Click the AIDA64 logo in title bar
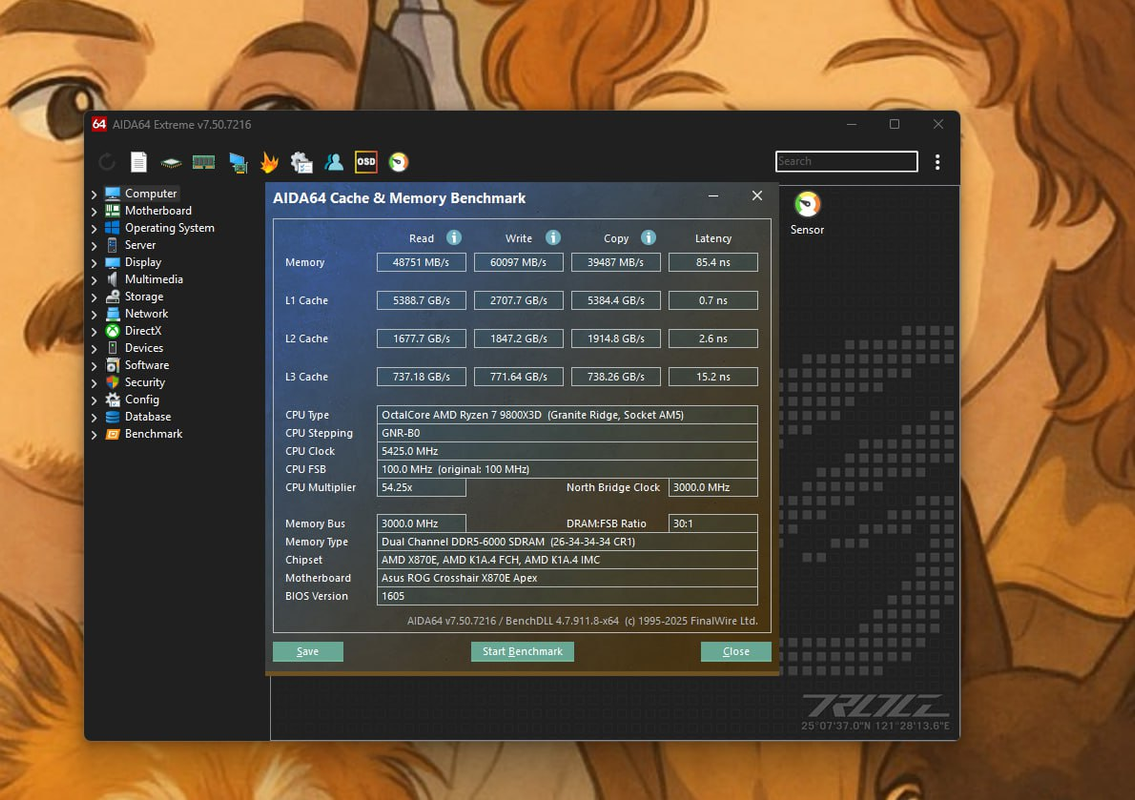Viewport: 1135px width, 800px height. click(99, 125)
